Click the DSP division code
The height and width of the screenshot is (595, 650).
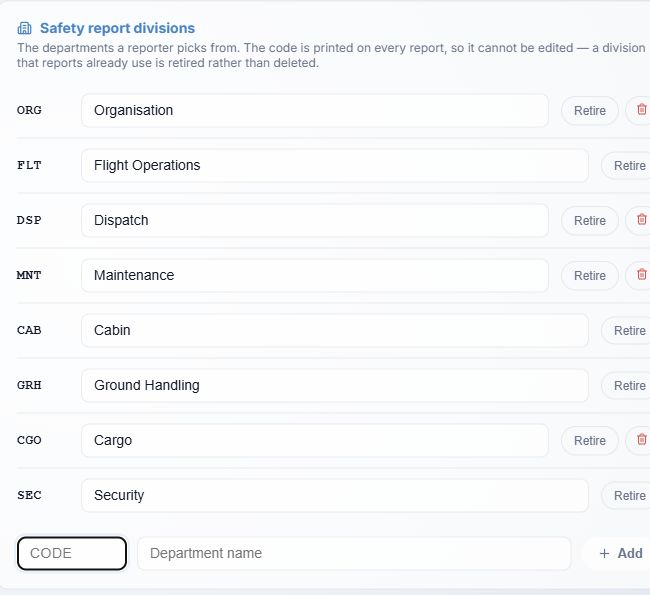coord(29,220)
